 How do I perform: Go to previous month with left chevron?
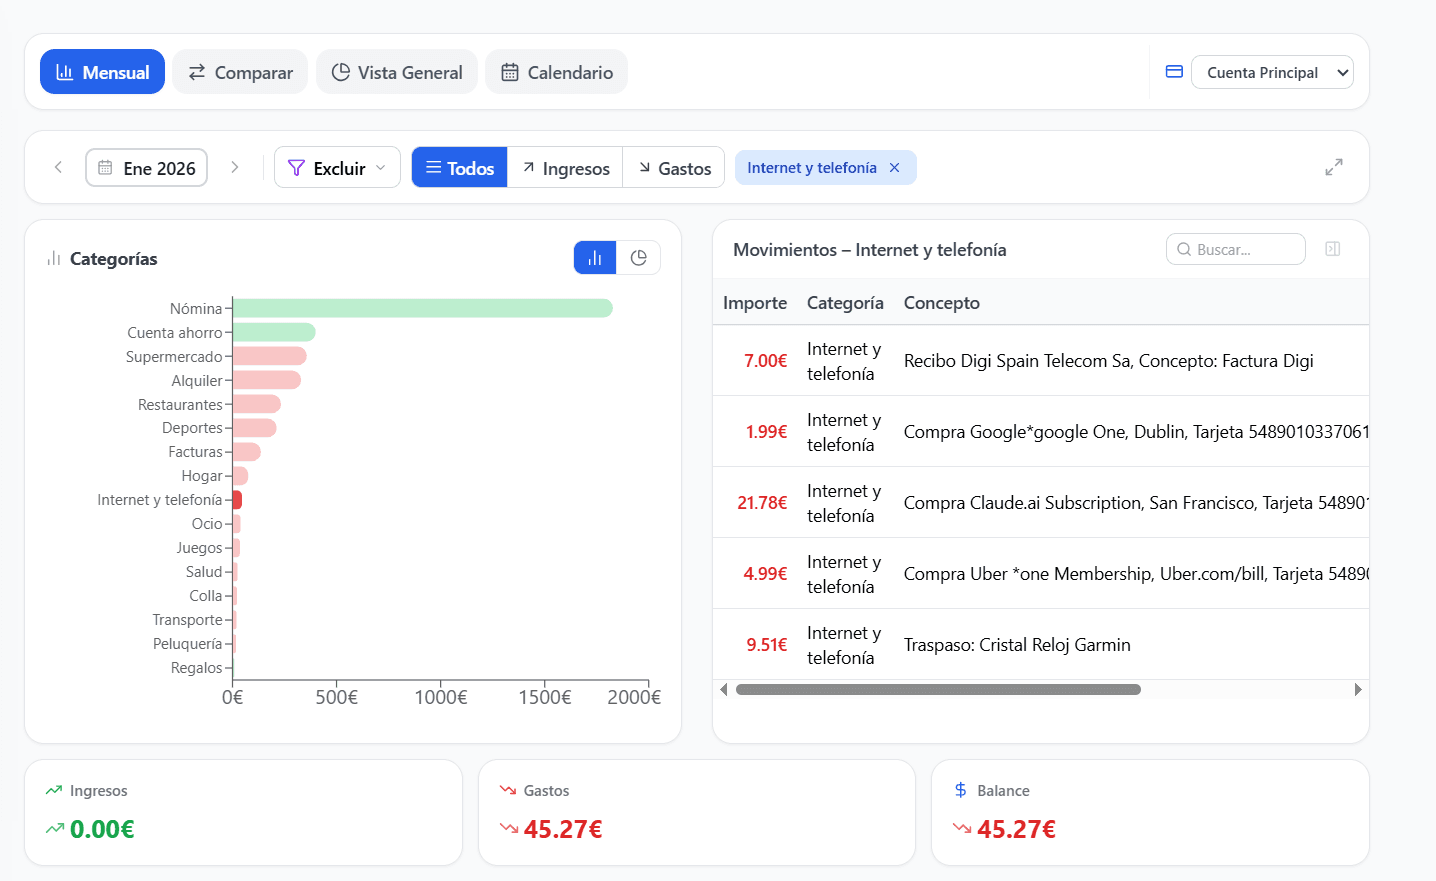pos(58,167)
